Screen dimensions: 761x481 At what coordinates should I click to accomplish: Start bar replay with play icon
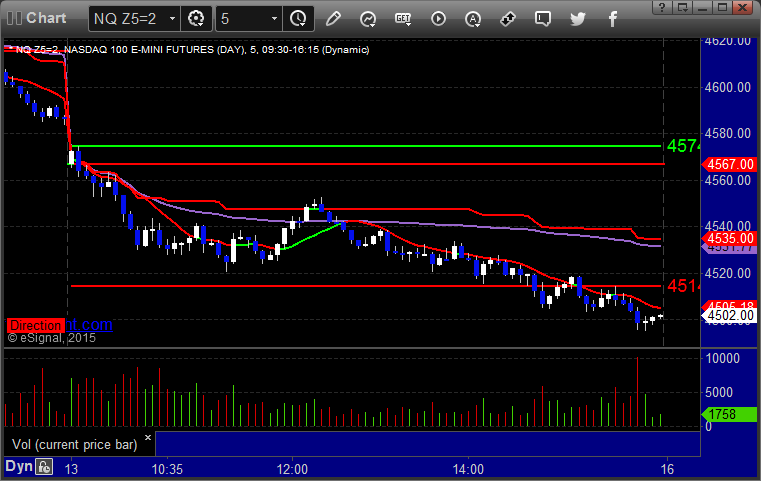pos(438,19)
